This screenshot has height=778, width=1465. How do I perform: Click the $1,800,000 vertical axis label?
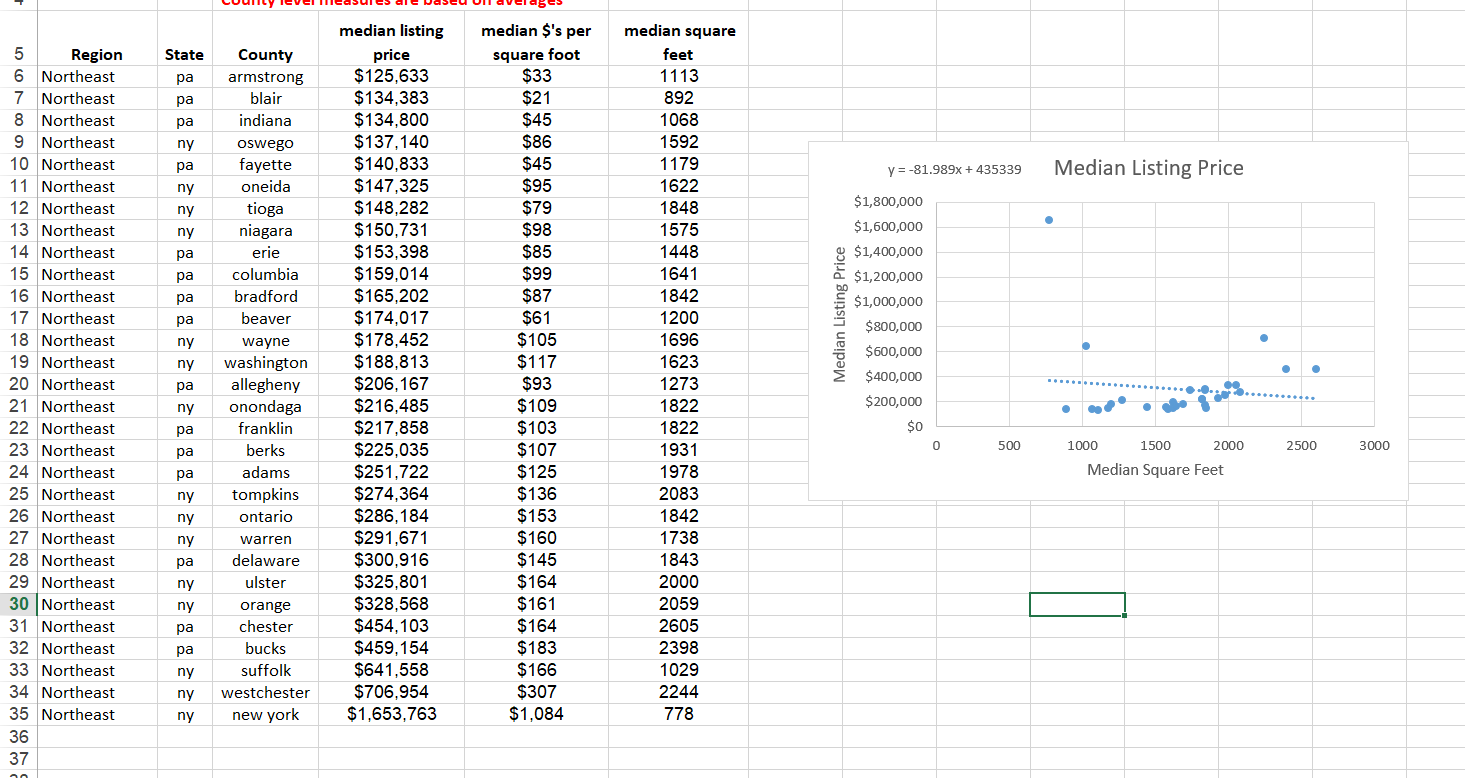889,202
